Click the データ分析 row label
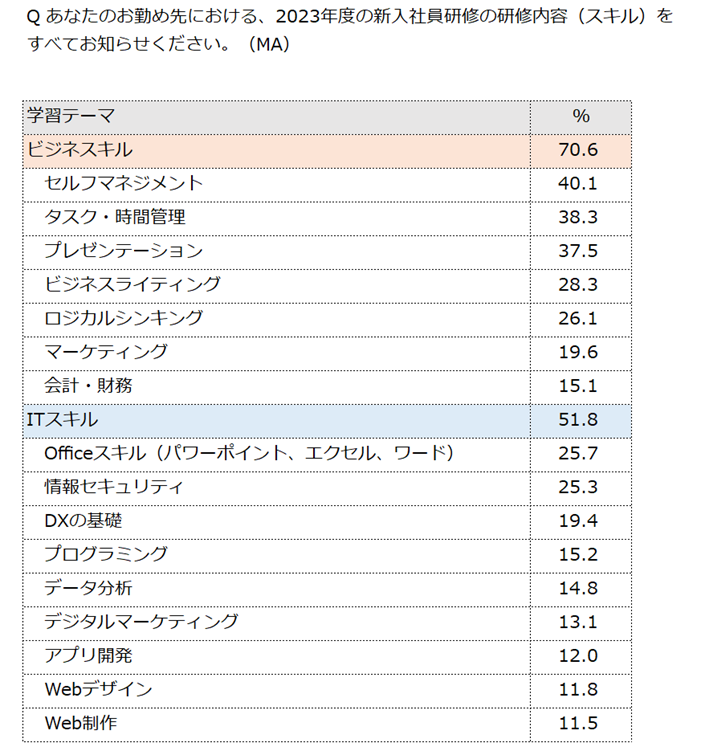701x751 pixels. pos(88,588)
